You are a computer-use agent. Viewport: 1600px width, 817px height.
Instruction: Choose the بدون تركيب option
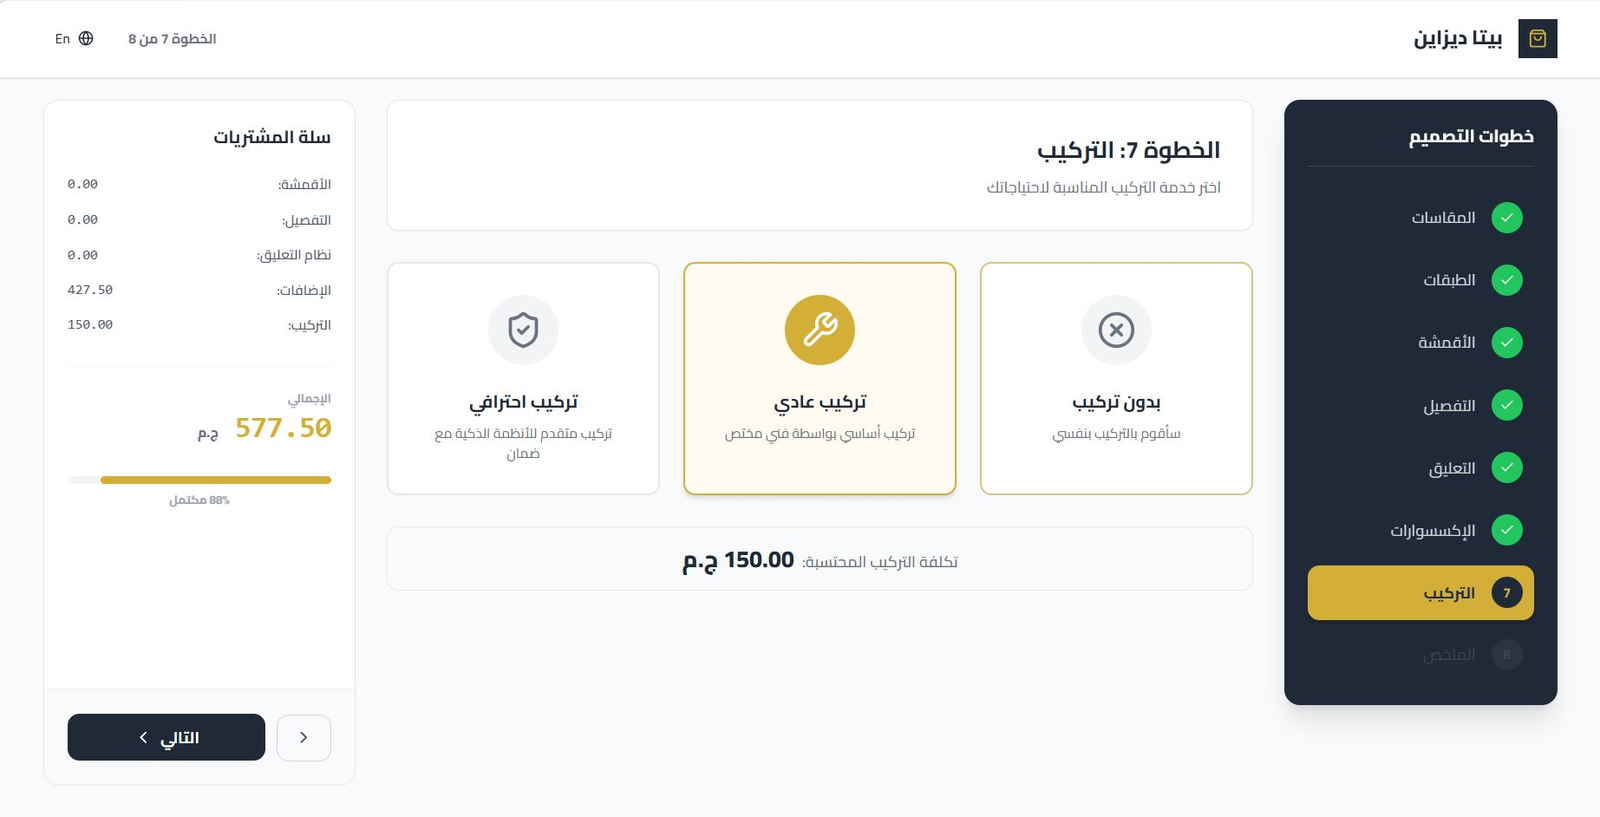click(1116, 379)
